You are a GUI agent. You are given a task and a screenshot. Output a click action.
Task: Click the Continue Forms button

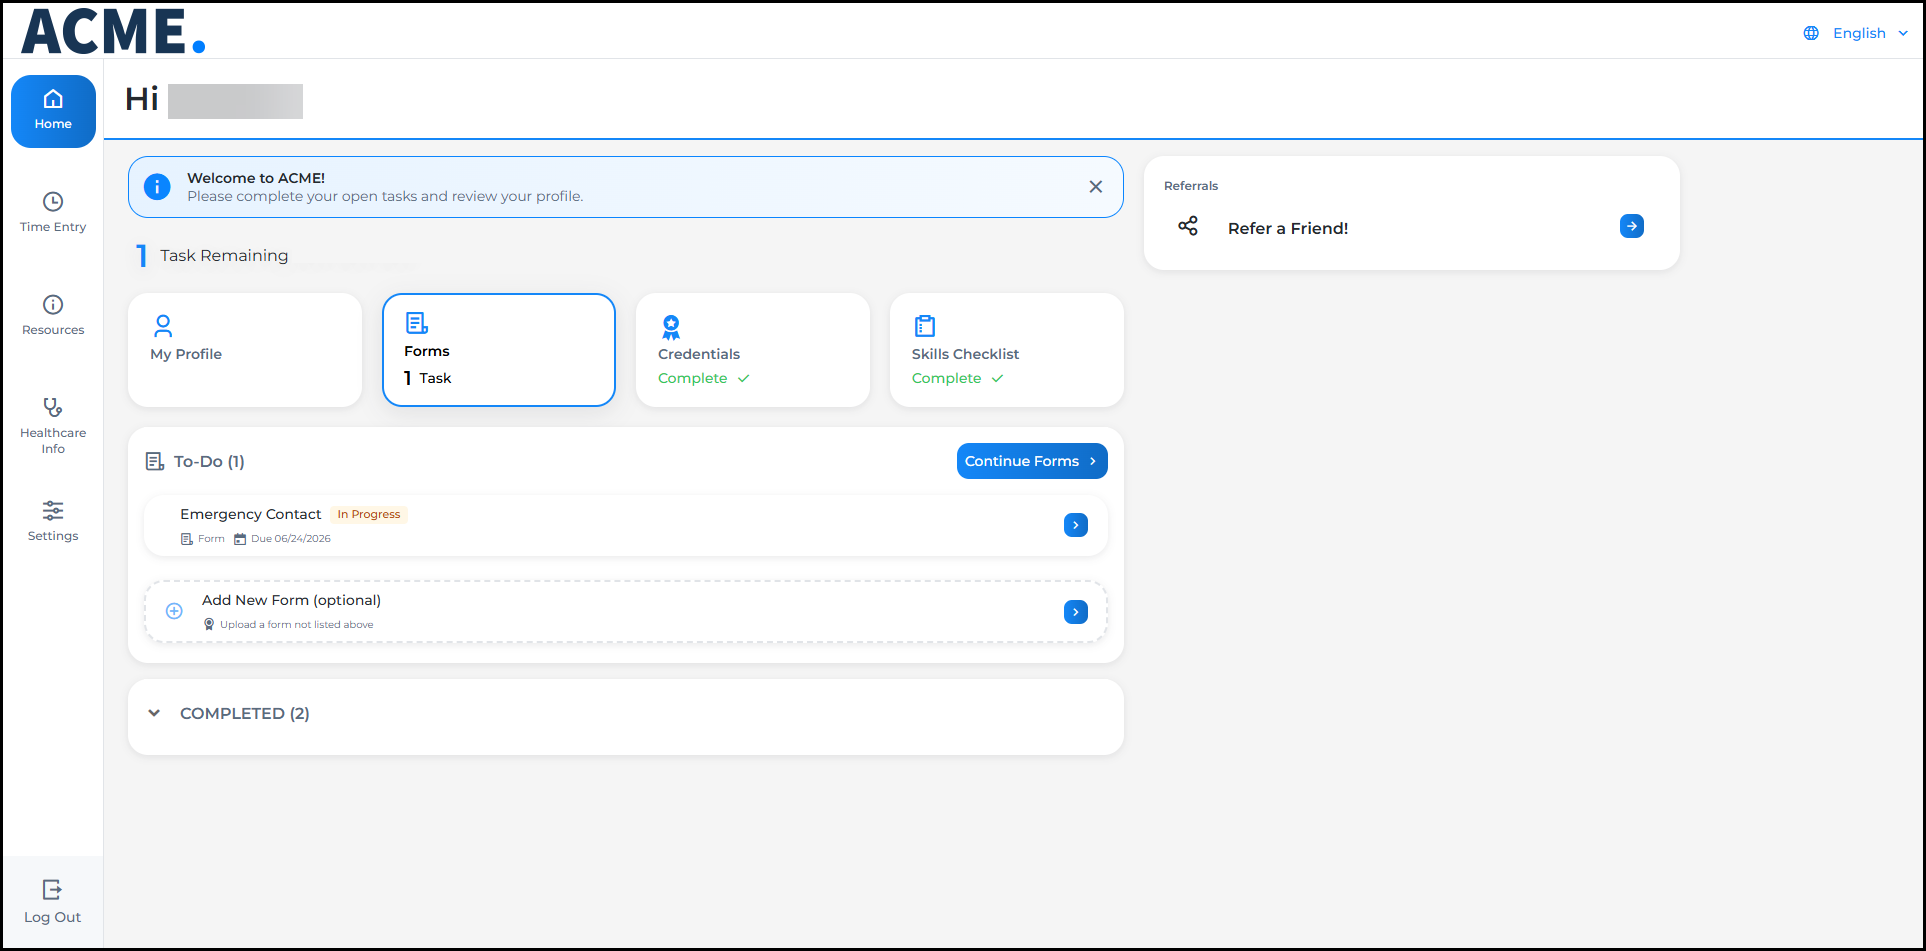point(1032,461)
